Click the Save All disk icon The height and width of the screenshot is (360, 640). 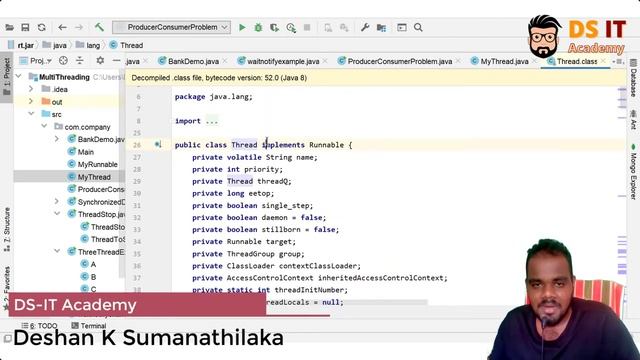click(25, 27)
